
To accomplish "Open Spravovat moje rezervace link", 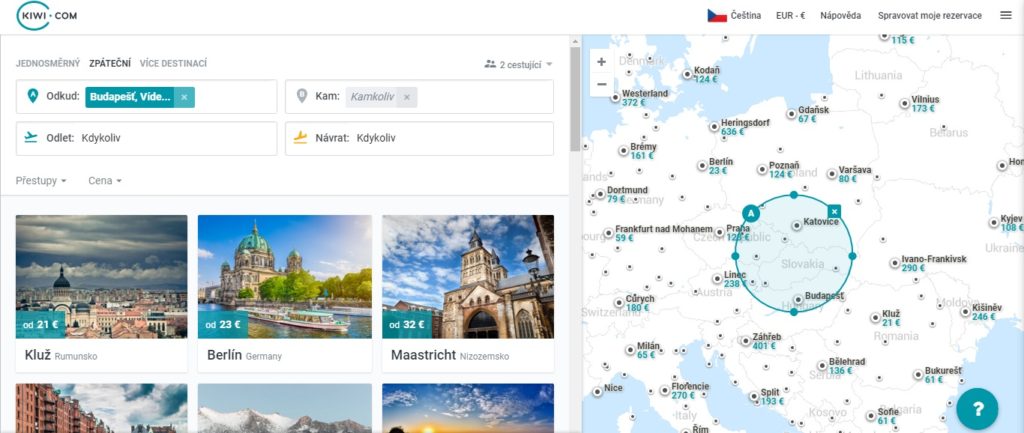I will click(929, 16).
